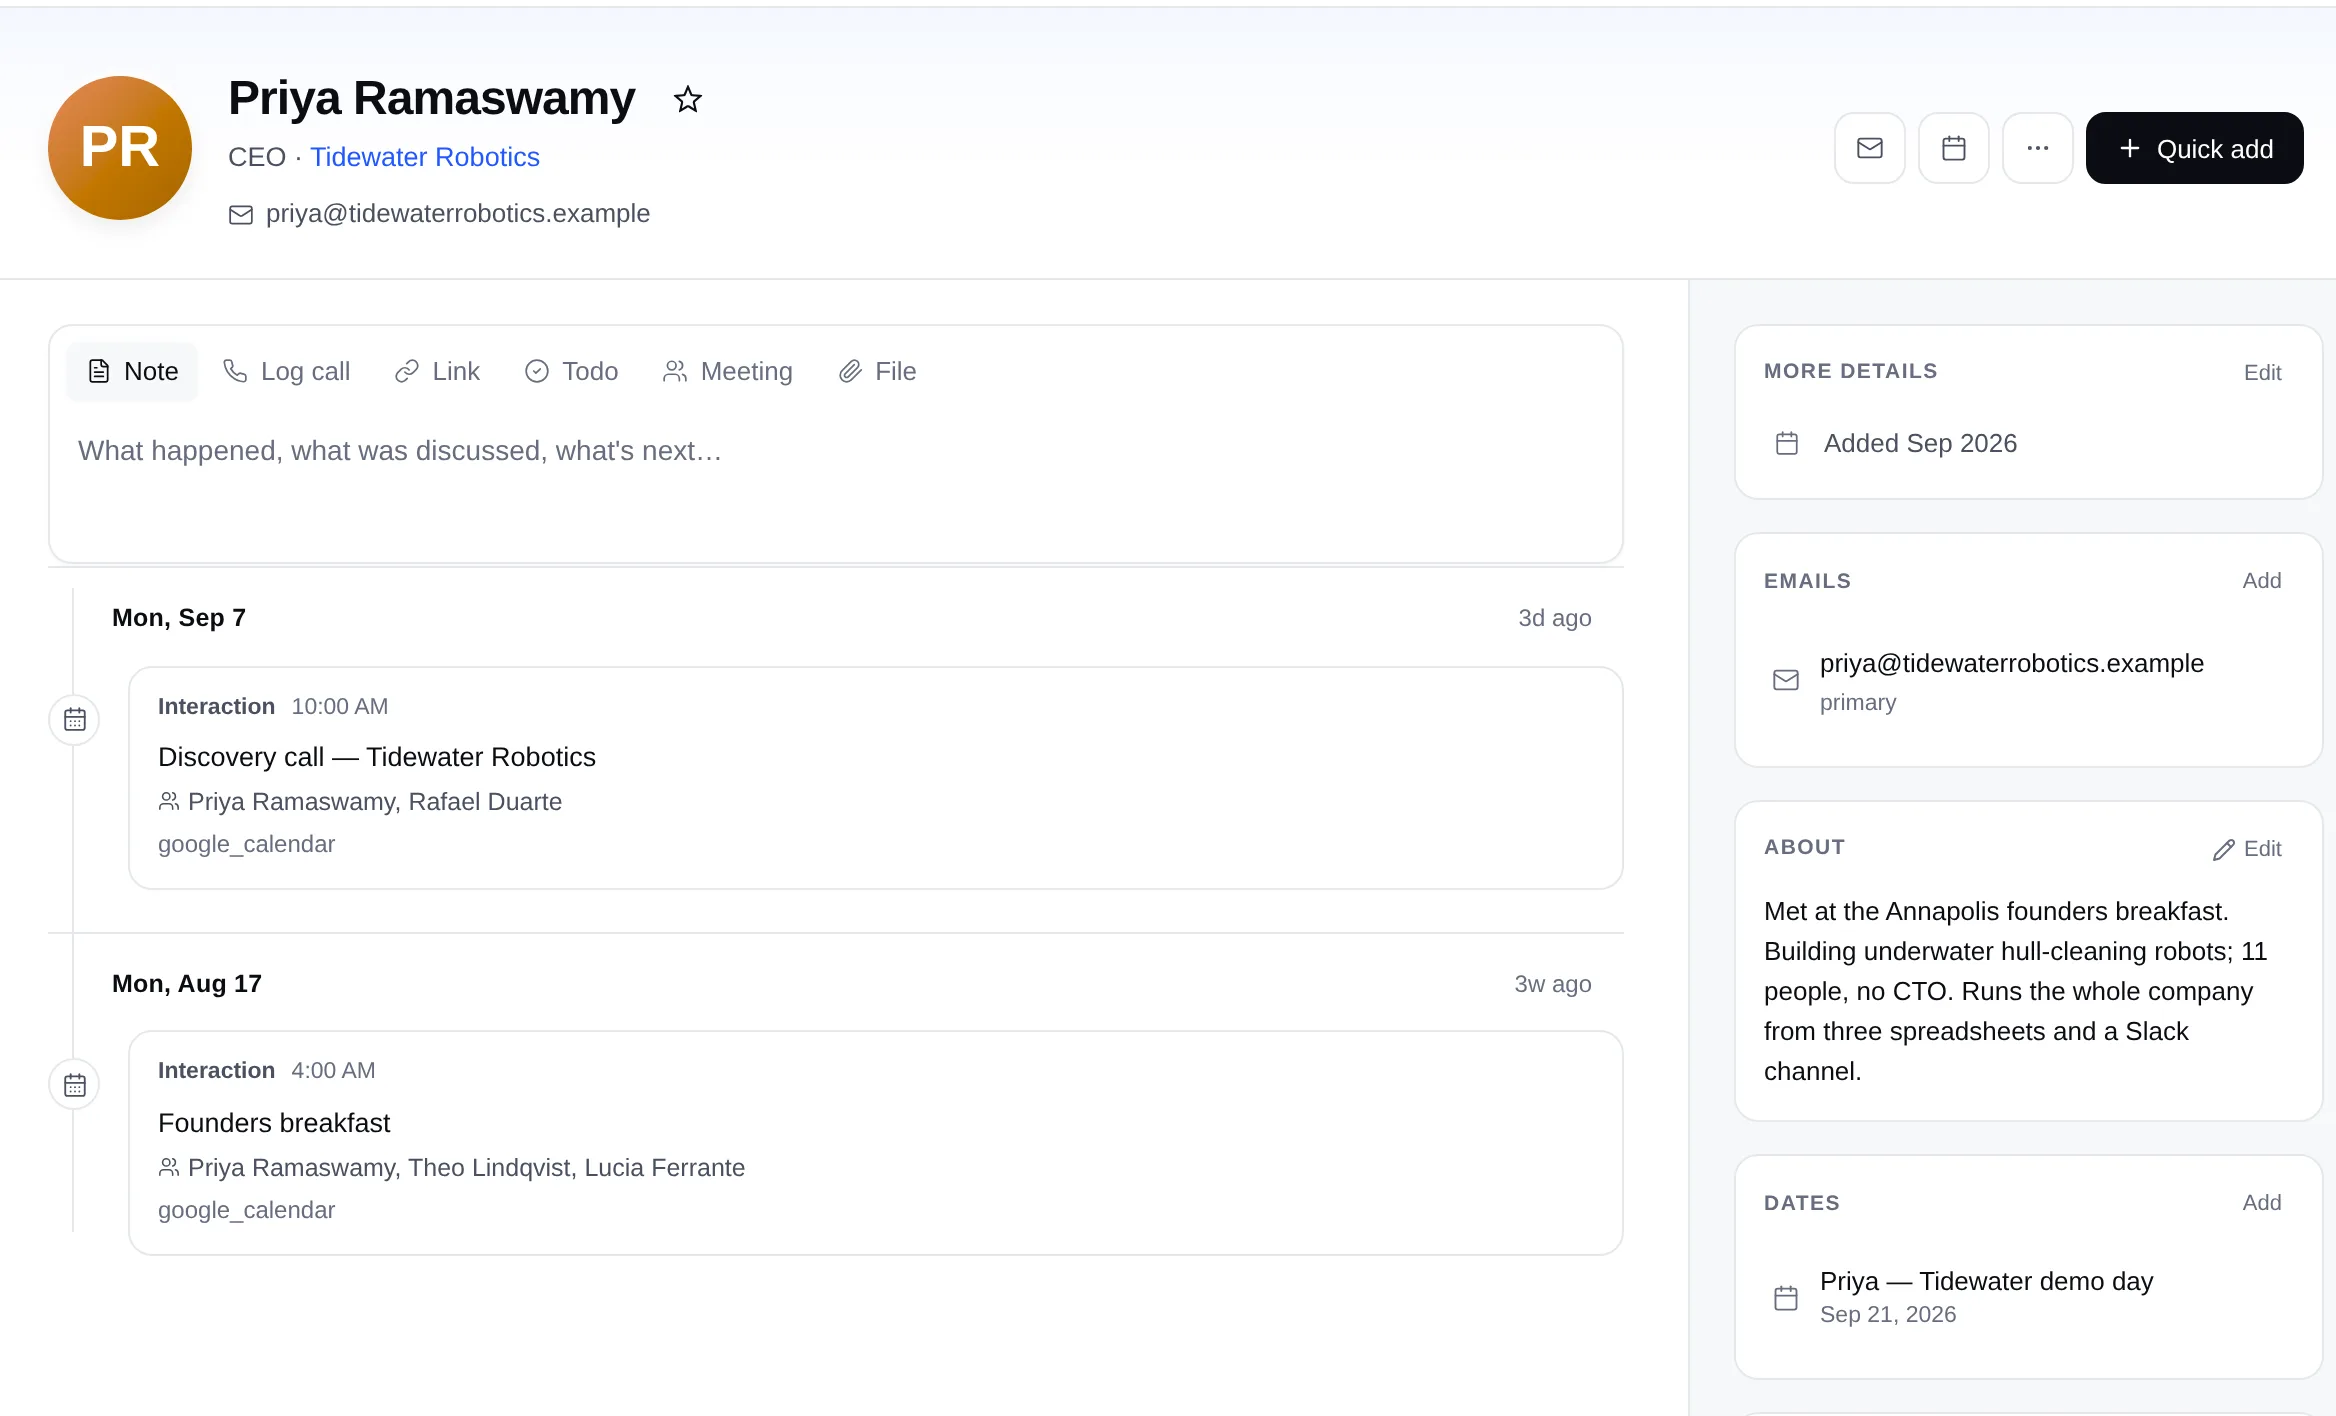Click google_calendar source under Discovery call
This screenshot has height=1416, width=2336.
click(246, 844)
